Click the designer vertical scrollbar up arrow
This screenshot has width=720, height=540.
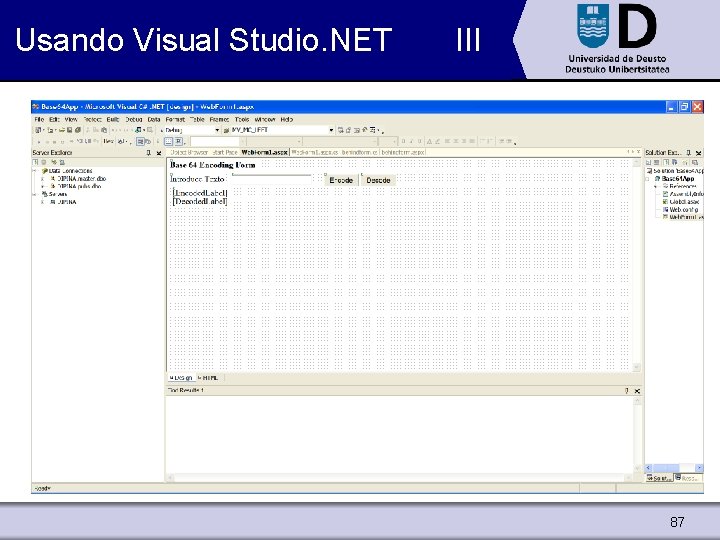pos(636,163)
